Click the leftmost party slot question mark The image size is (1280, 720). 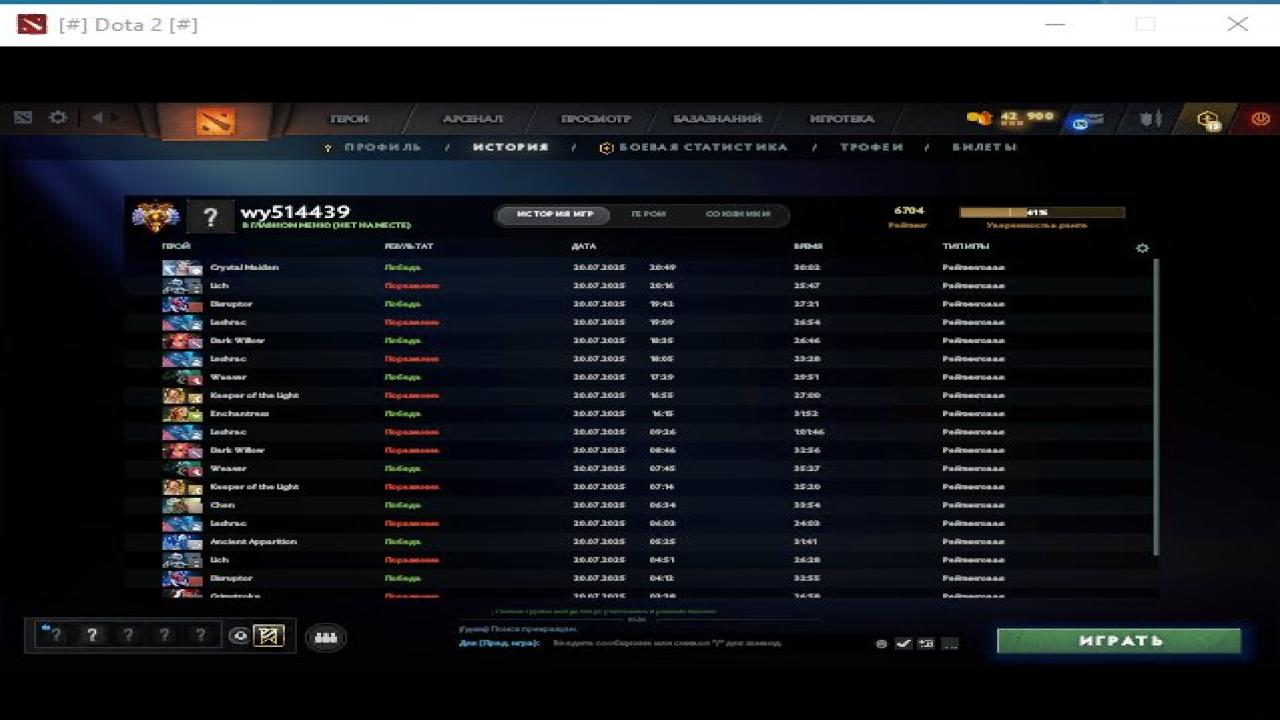click(55, 635)
